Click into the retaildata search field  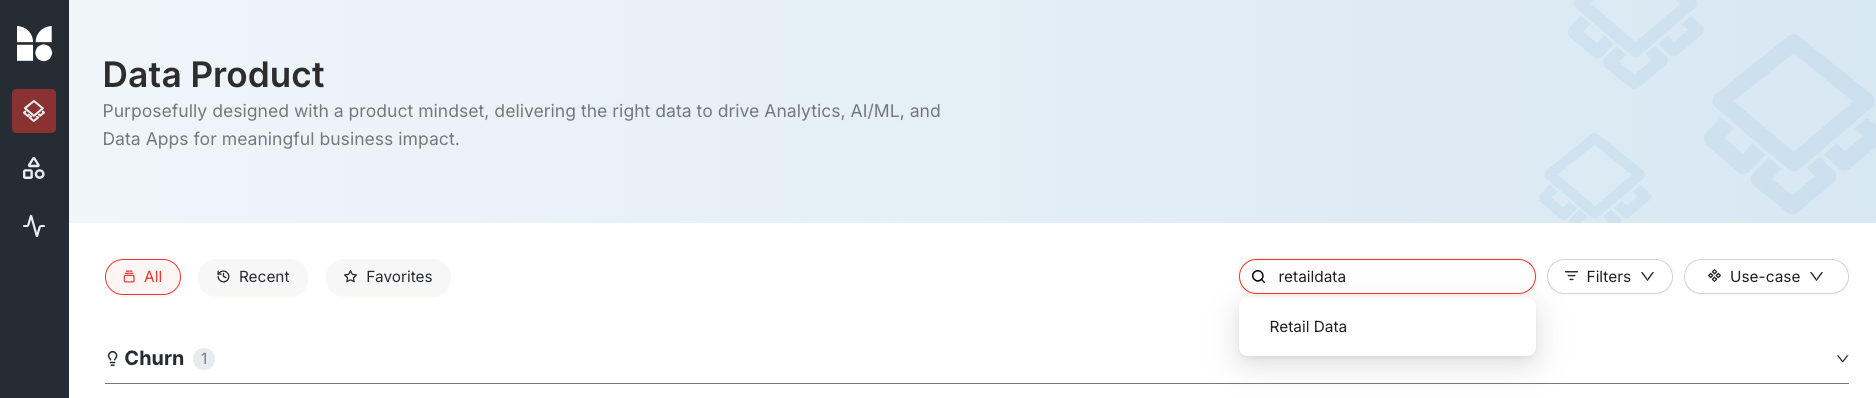coord(1387,277)
